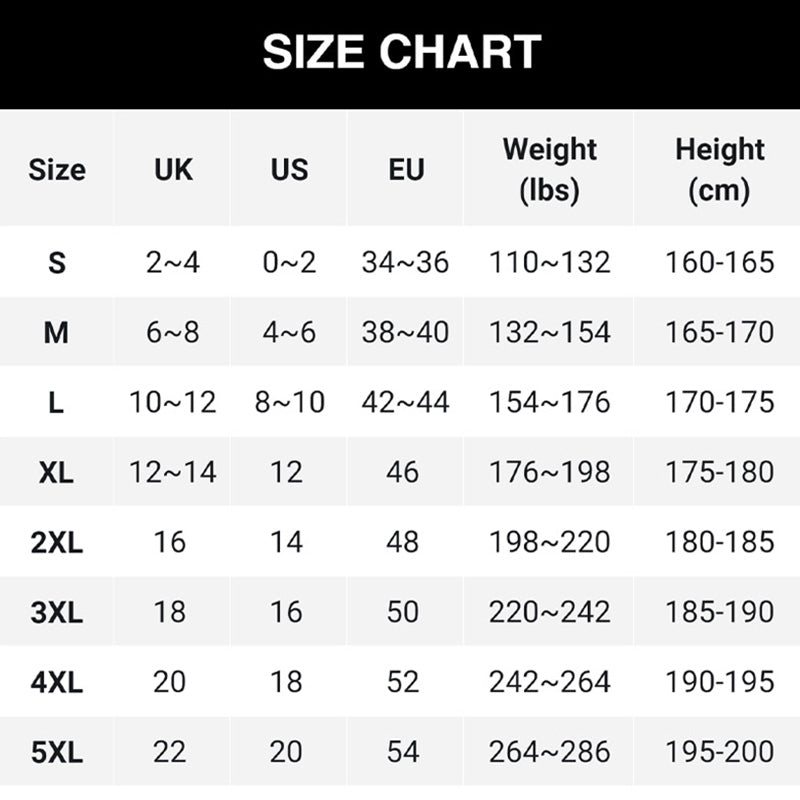Select EU size 48 cell
This screenshot has height=800, width=800.
[403, 542]
